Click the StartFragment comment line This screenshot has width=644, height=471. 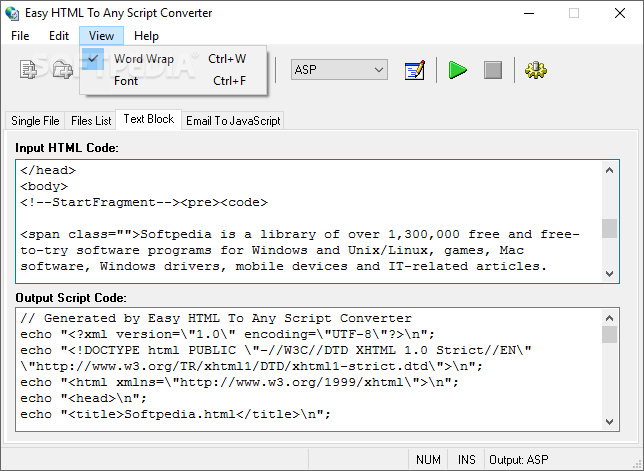144,202
